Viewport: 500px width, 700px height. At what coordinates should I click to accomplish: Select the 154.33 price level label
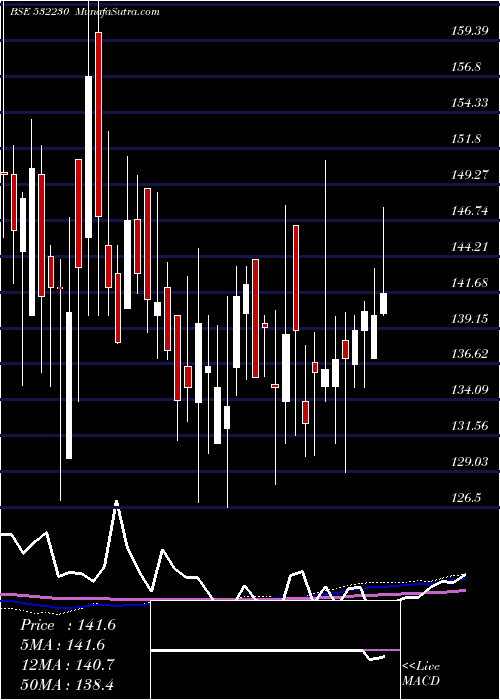pyautogui.click(x=469, y=103)
